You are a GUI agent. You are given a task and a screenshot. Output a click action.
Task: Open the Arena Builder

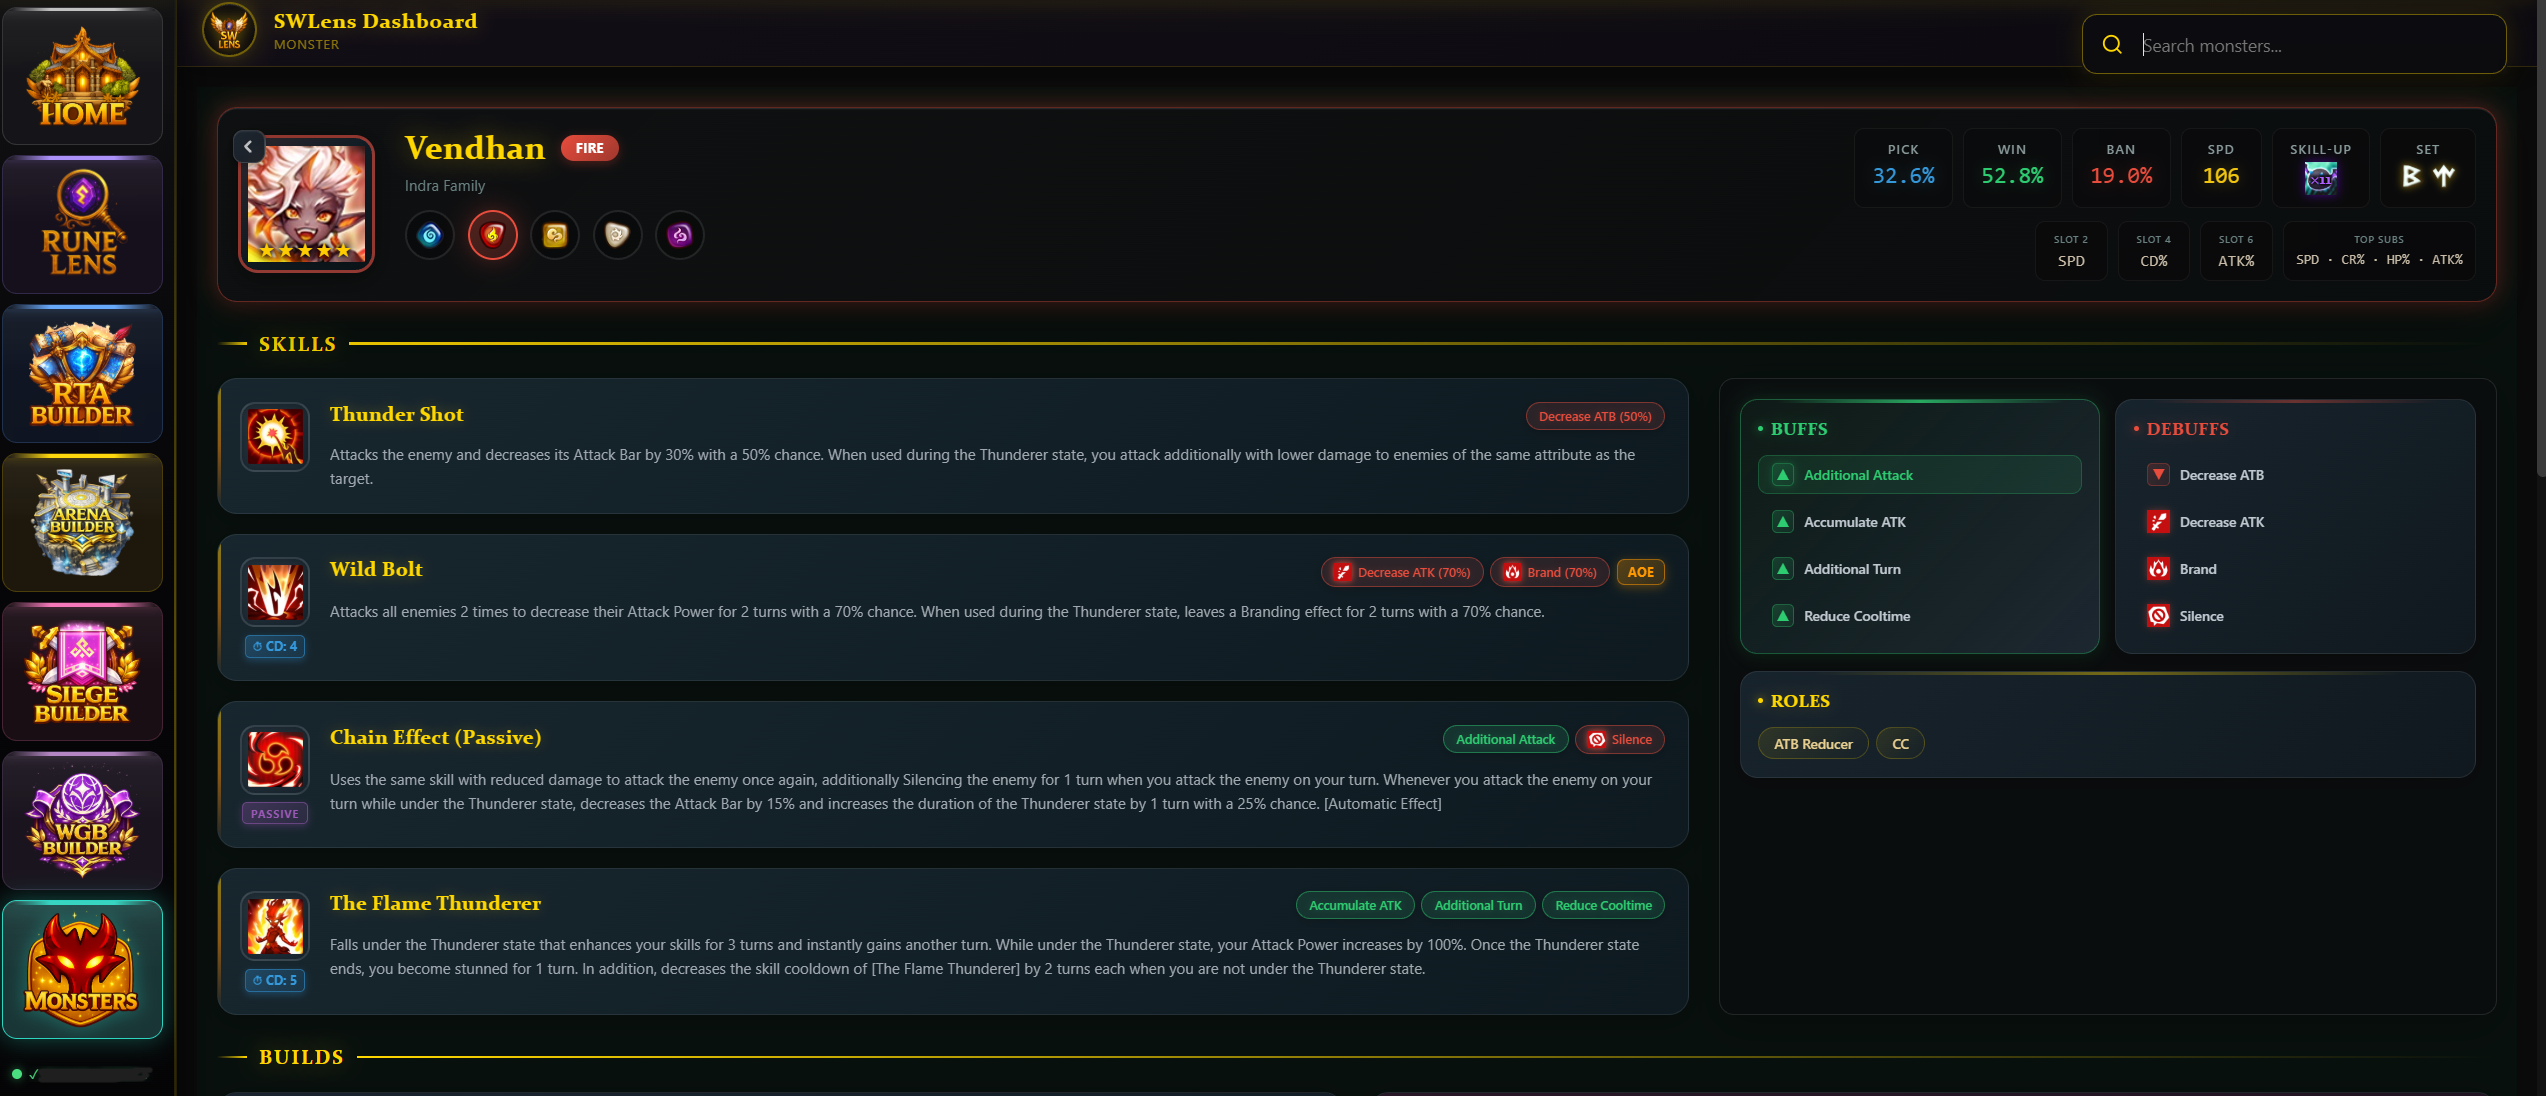[83, 522]
